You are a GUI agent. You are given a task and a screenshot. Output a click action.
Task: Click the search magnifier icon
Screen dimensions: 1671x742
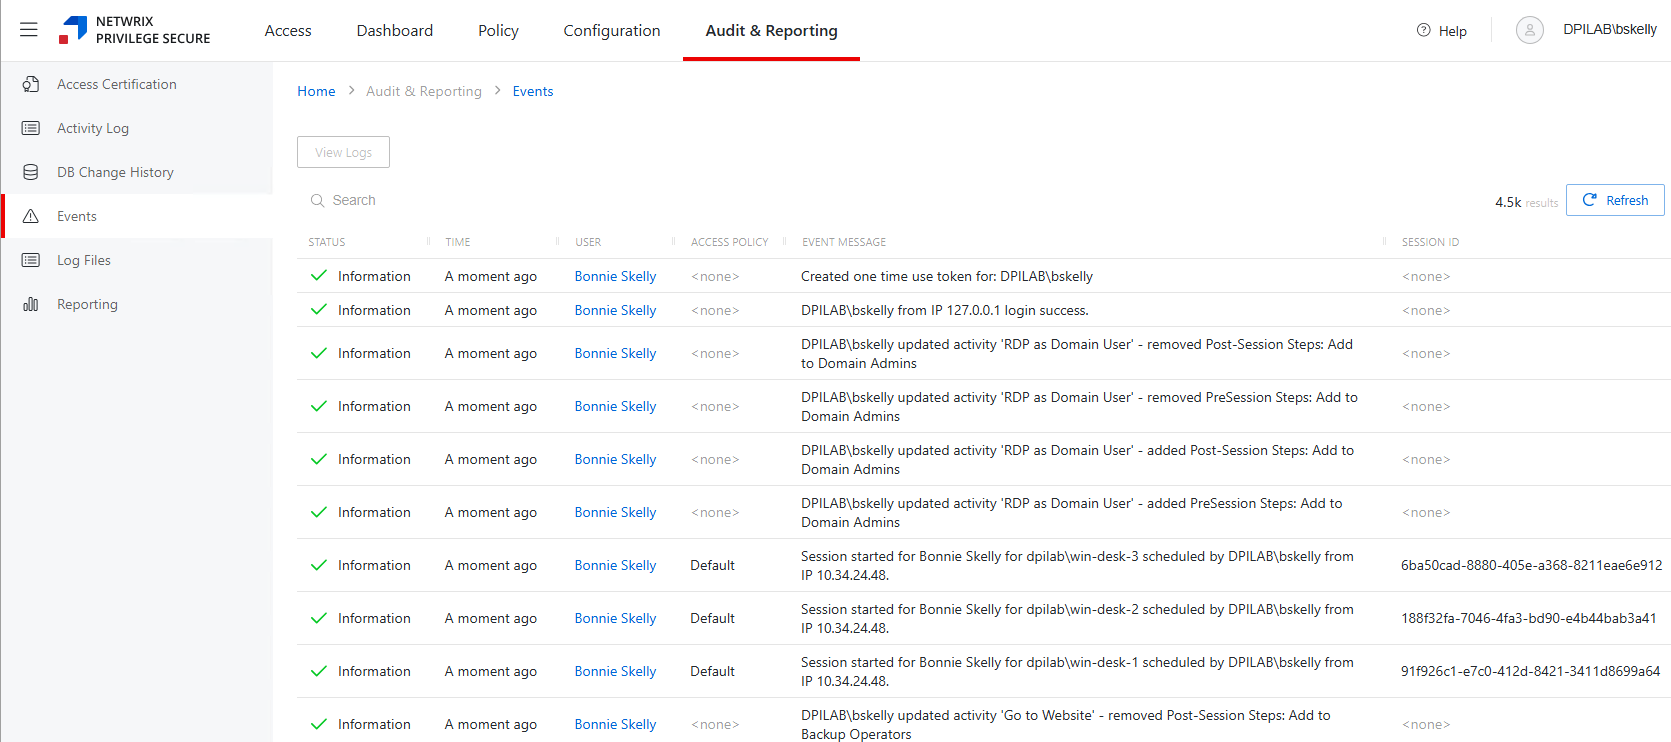pyautogui.click(x=317, y=201)
